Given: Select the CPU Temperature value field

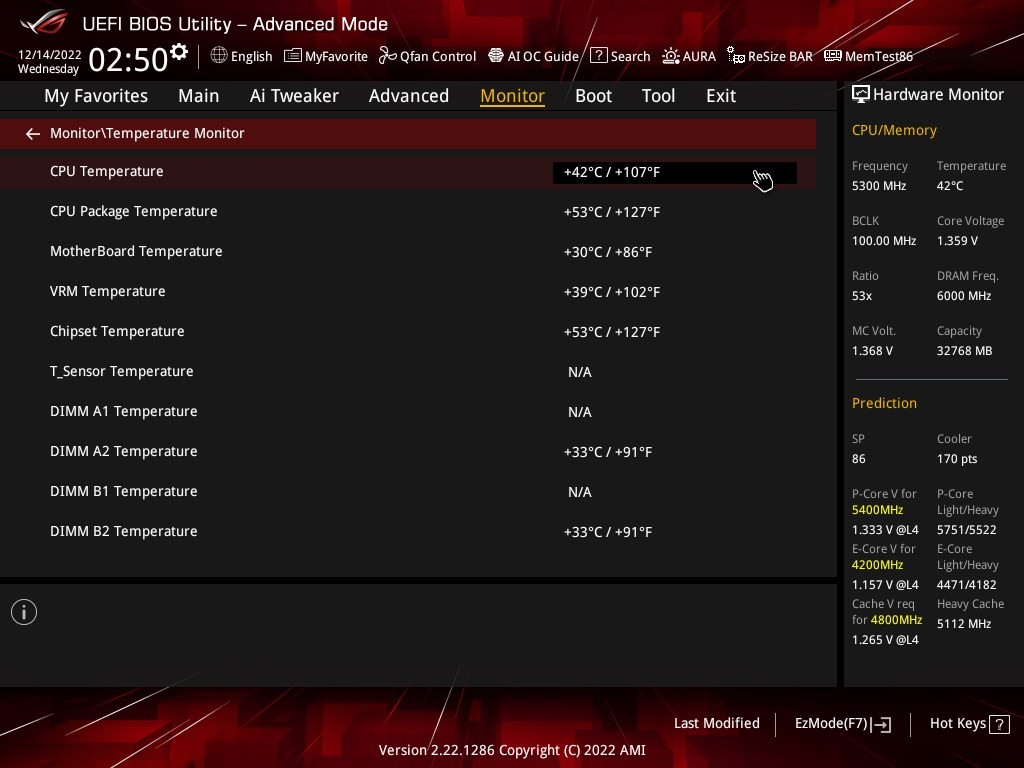Looking at the screenshot, I should [x=674, y=172].
